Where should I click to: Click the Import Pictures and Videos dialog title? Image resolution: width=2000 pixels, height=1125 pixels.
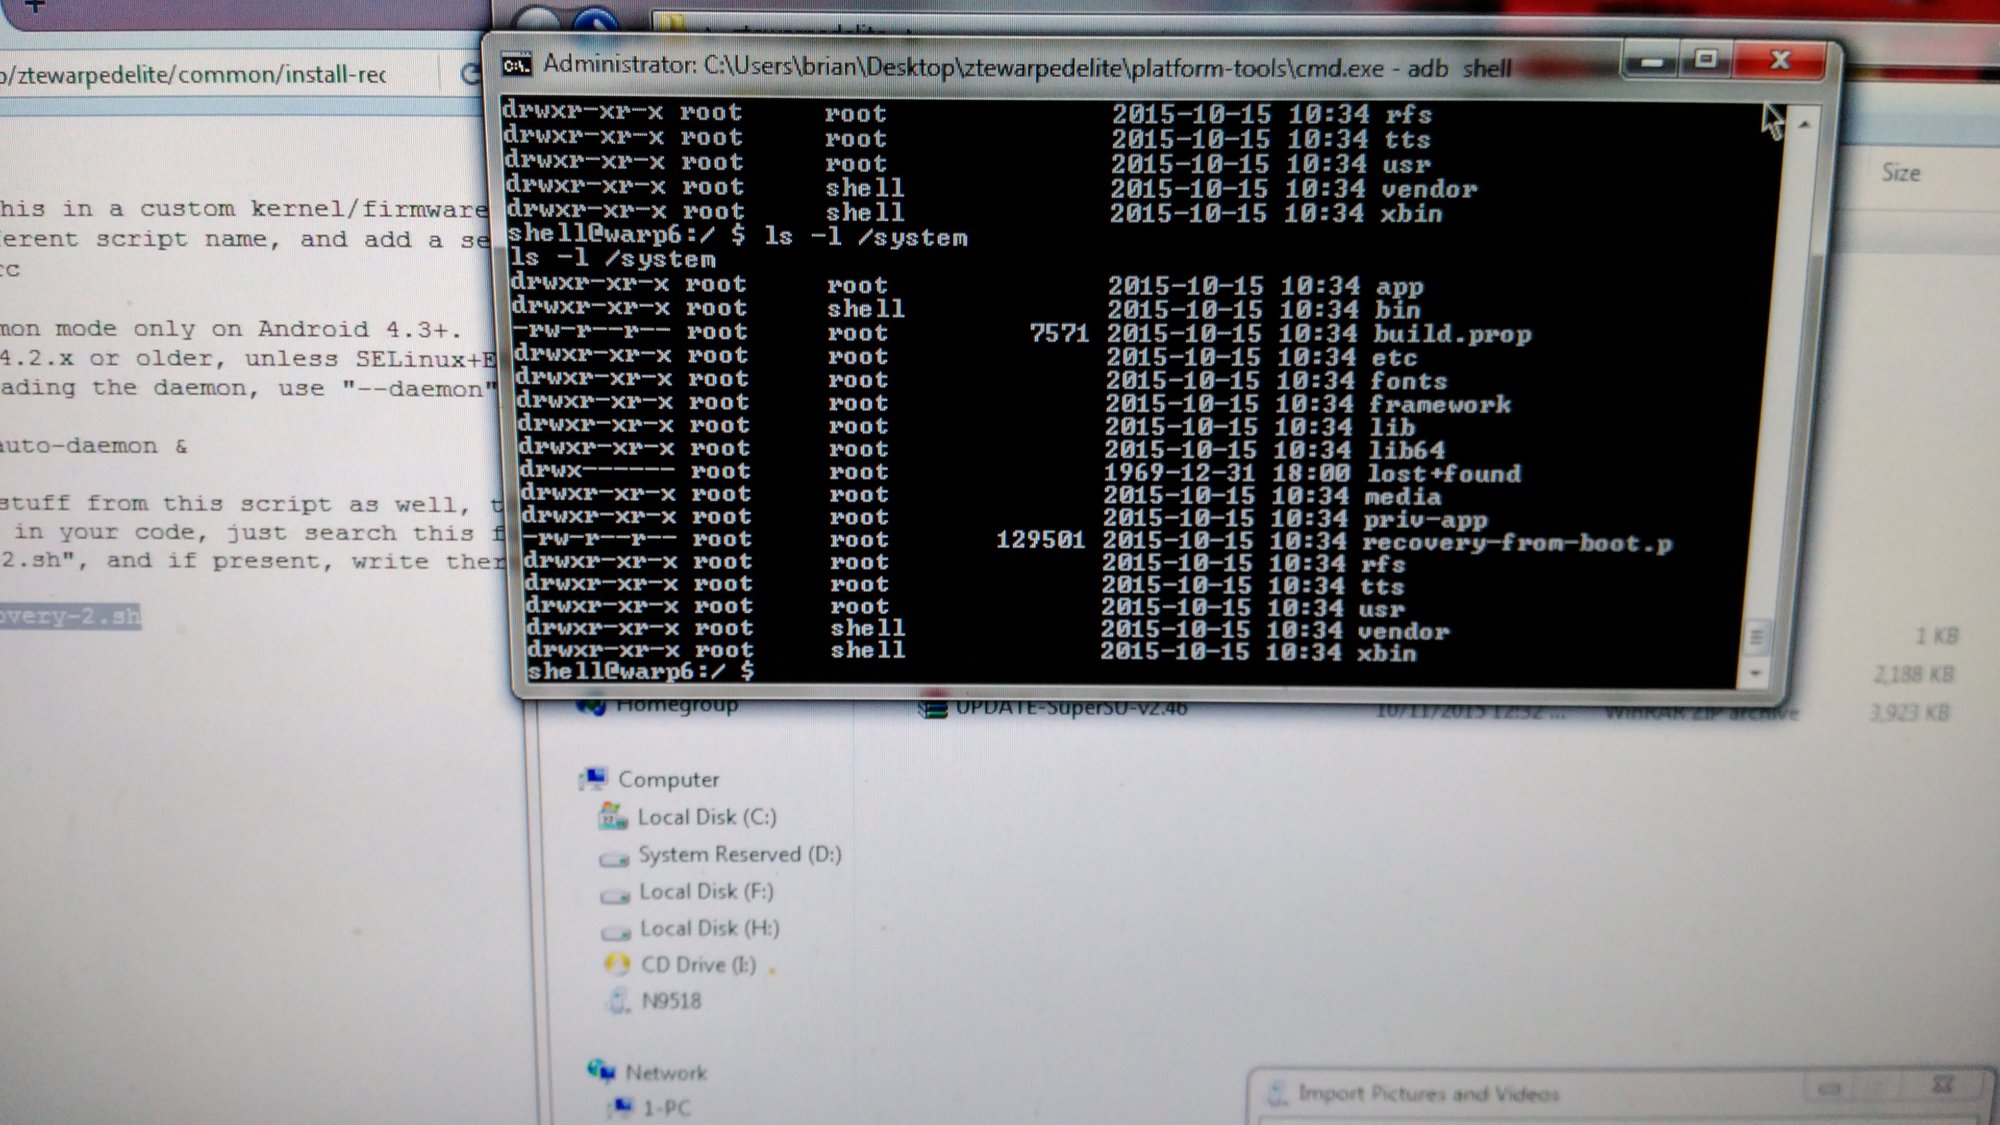coord(1428,1094)
